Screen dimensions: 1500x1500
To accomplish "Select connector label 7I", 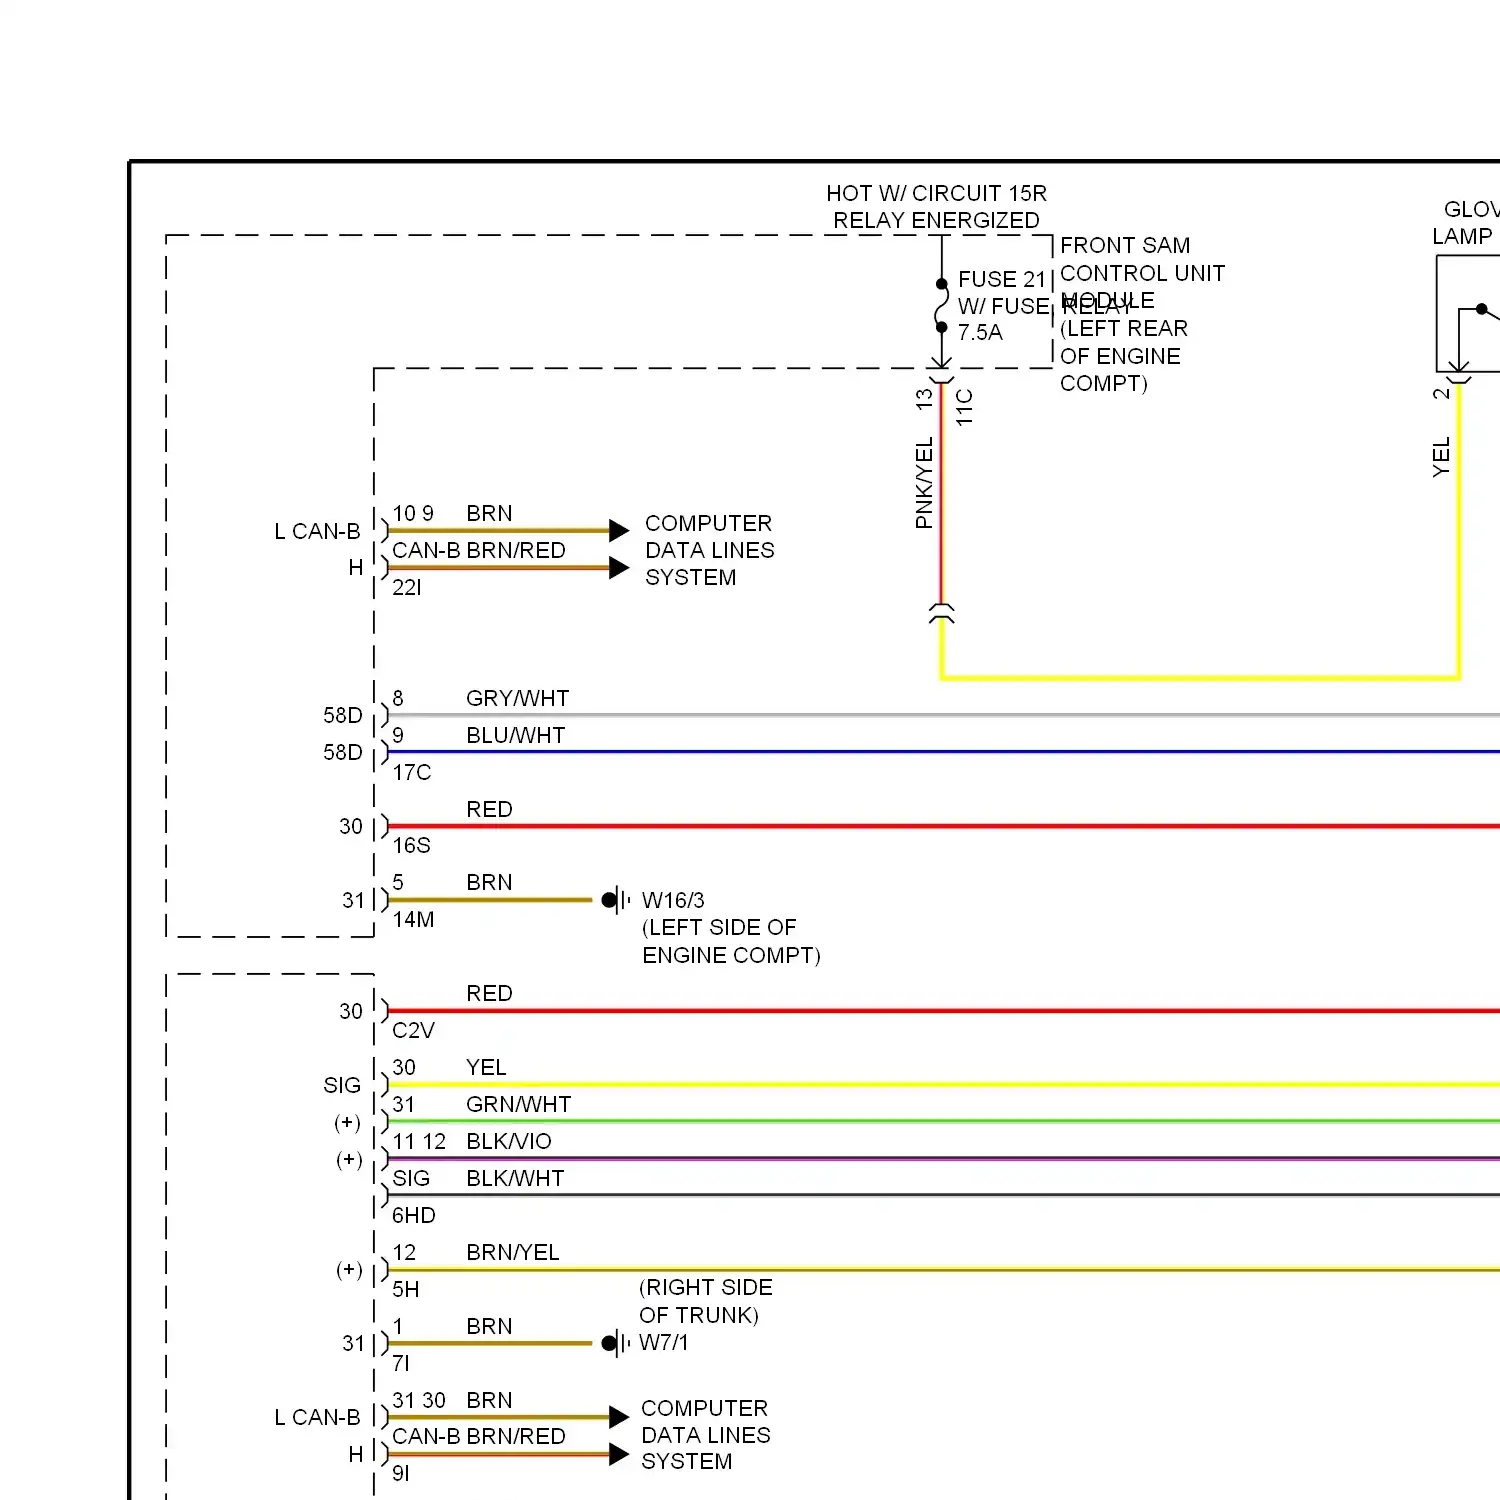I will coord(400,1363).
